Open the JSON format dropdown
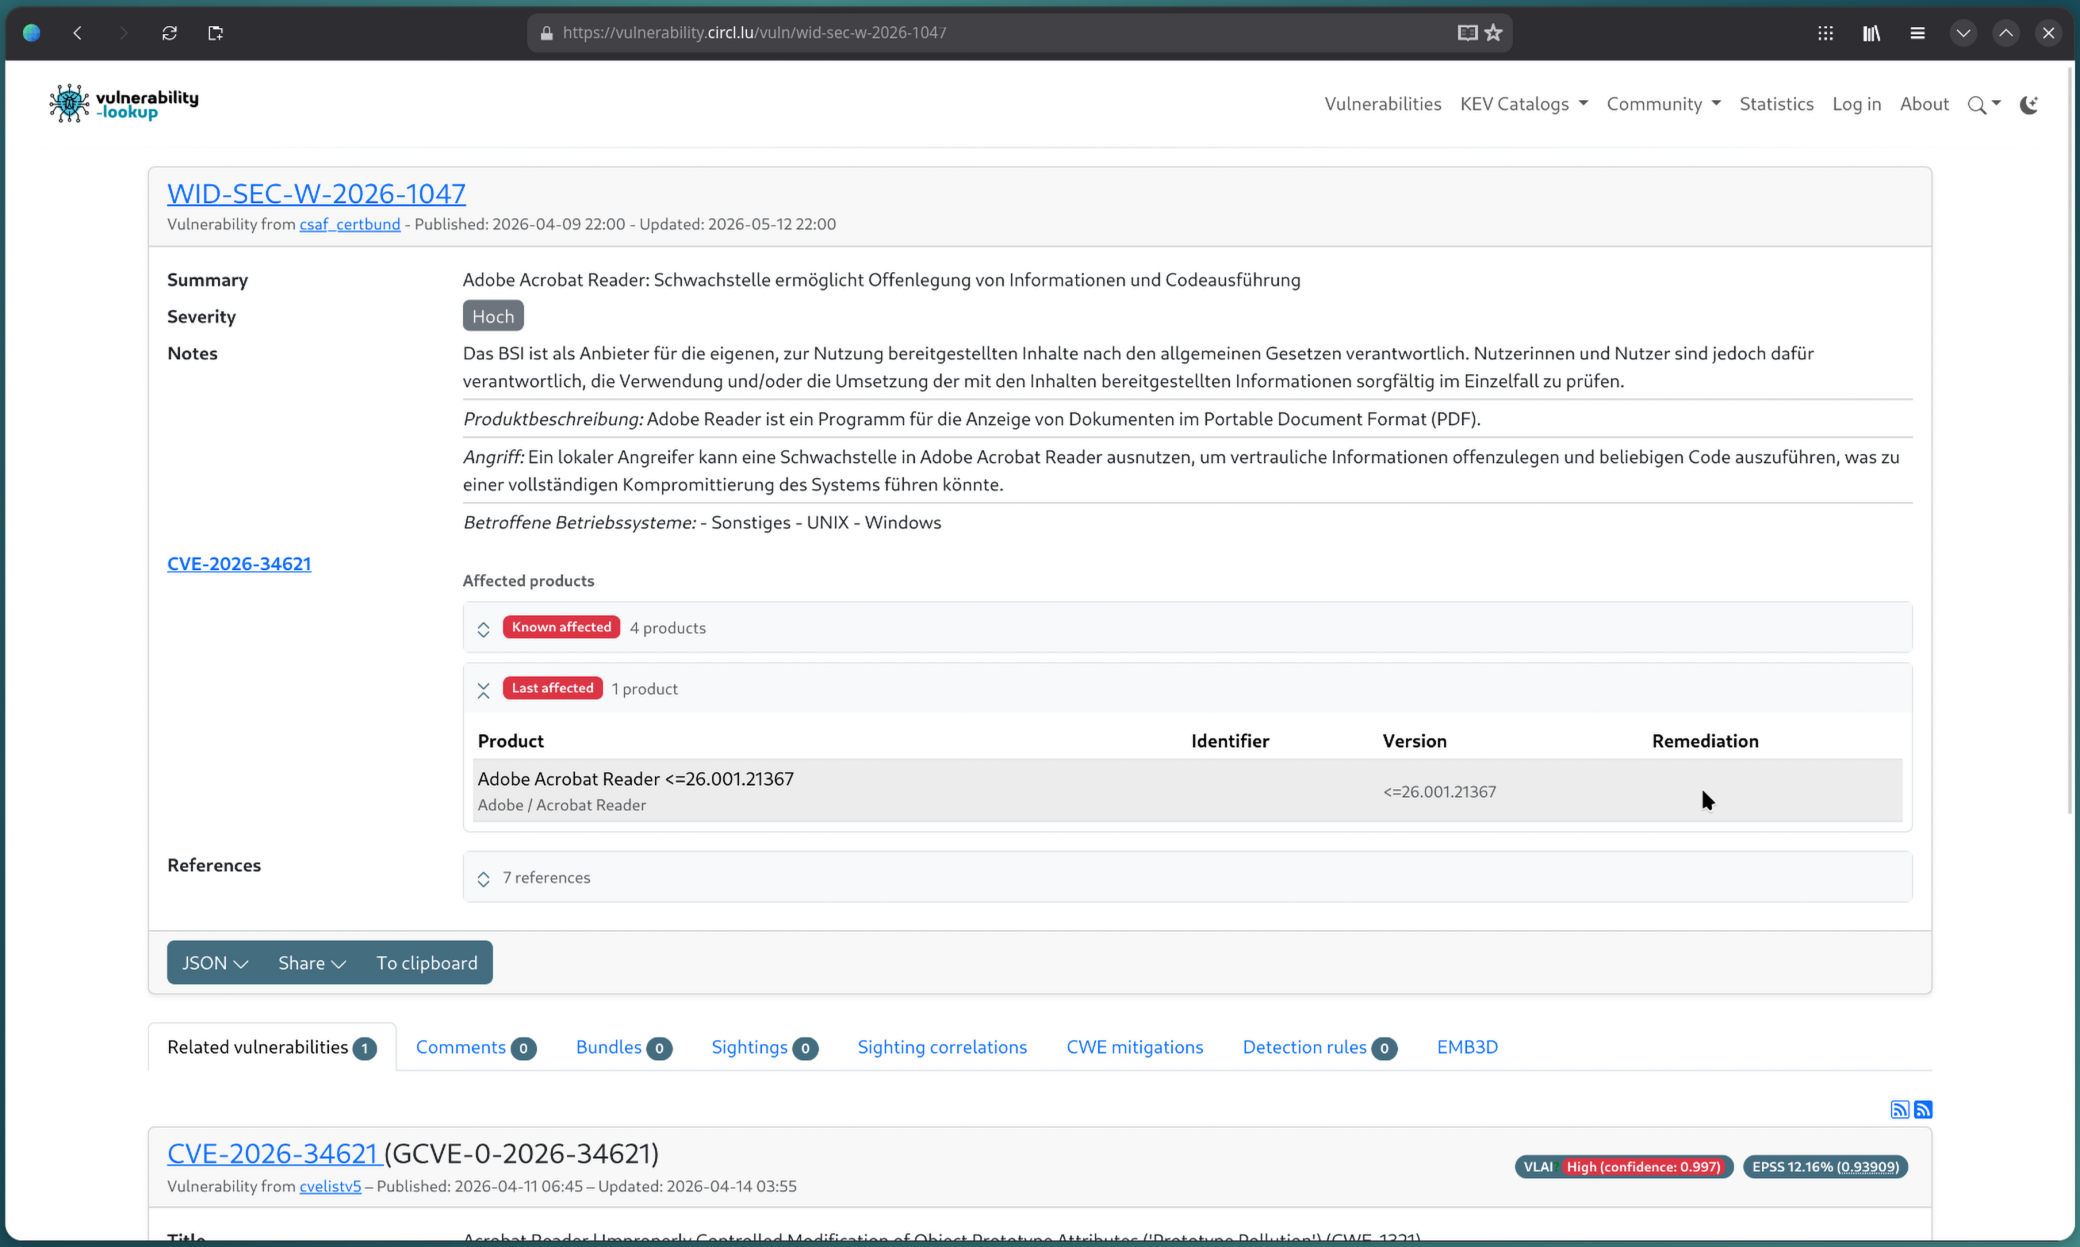The width and height of the screenshot is (2080, 1247). pos(215,962)
